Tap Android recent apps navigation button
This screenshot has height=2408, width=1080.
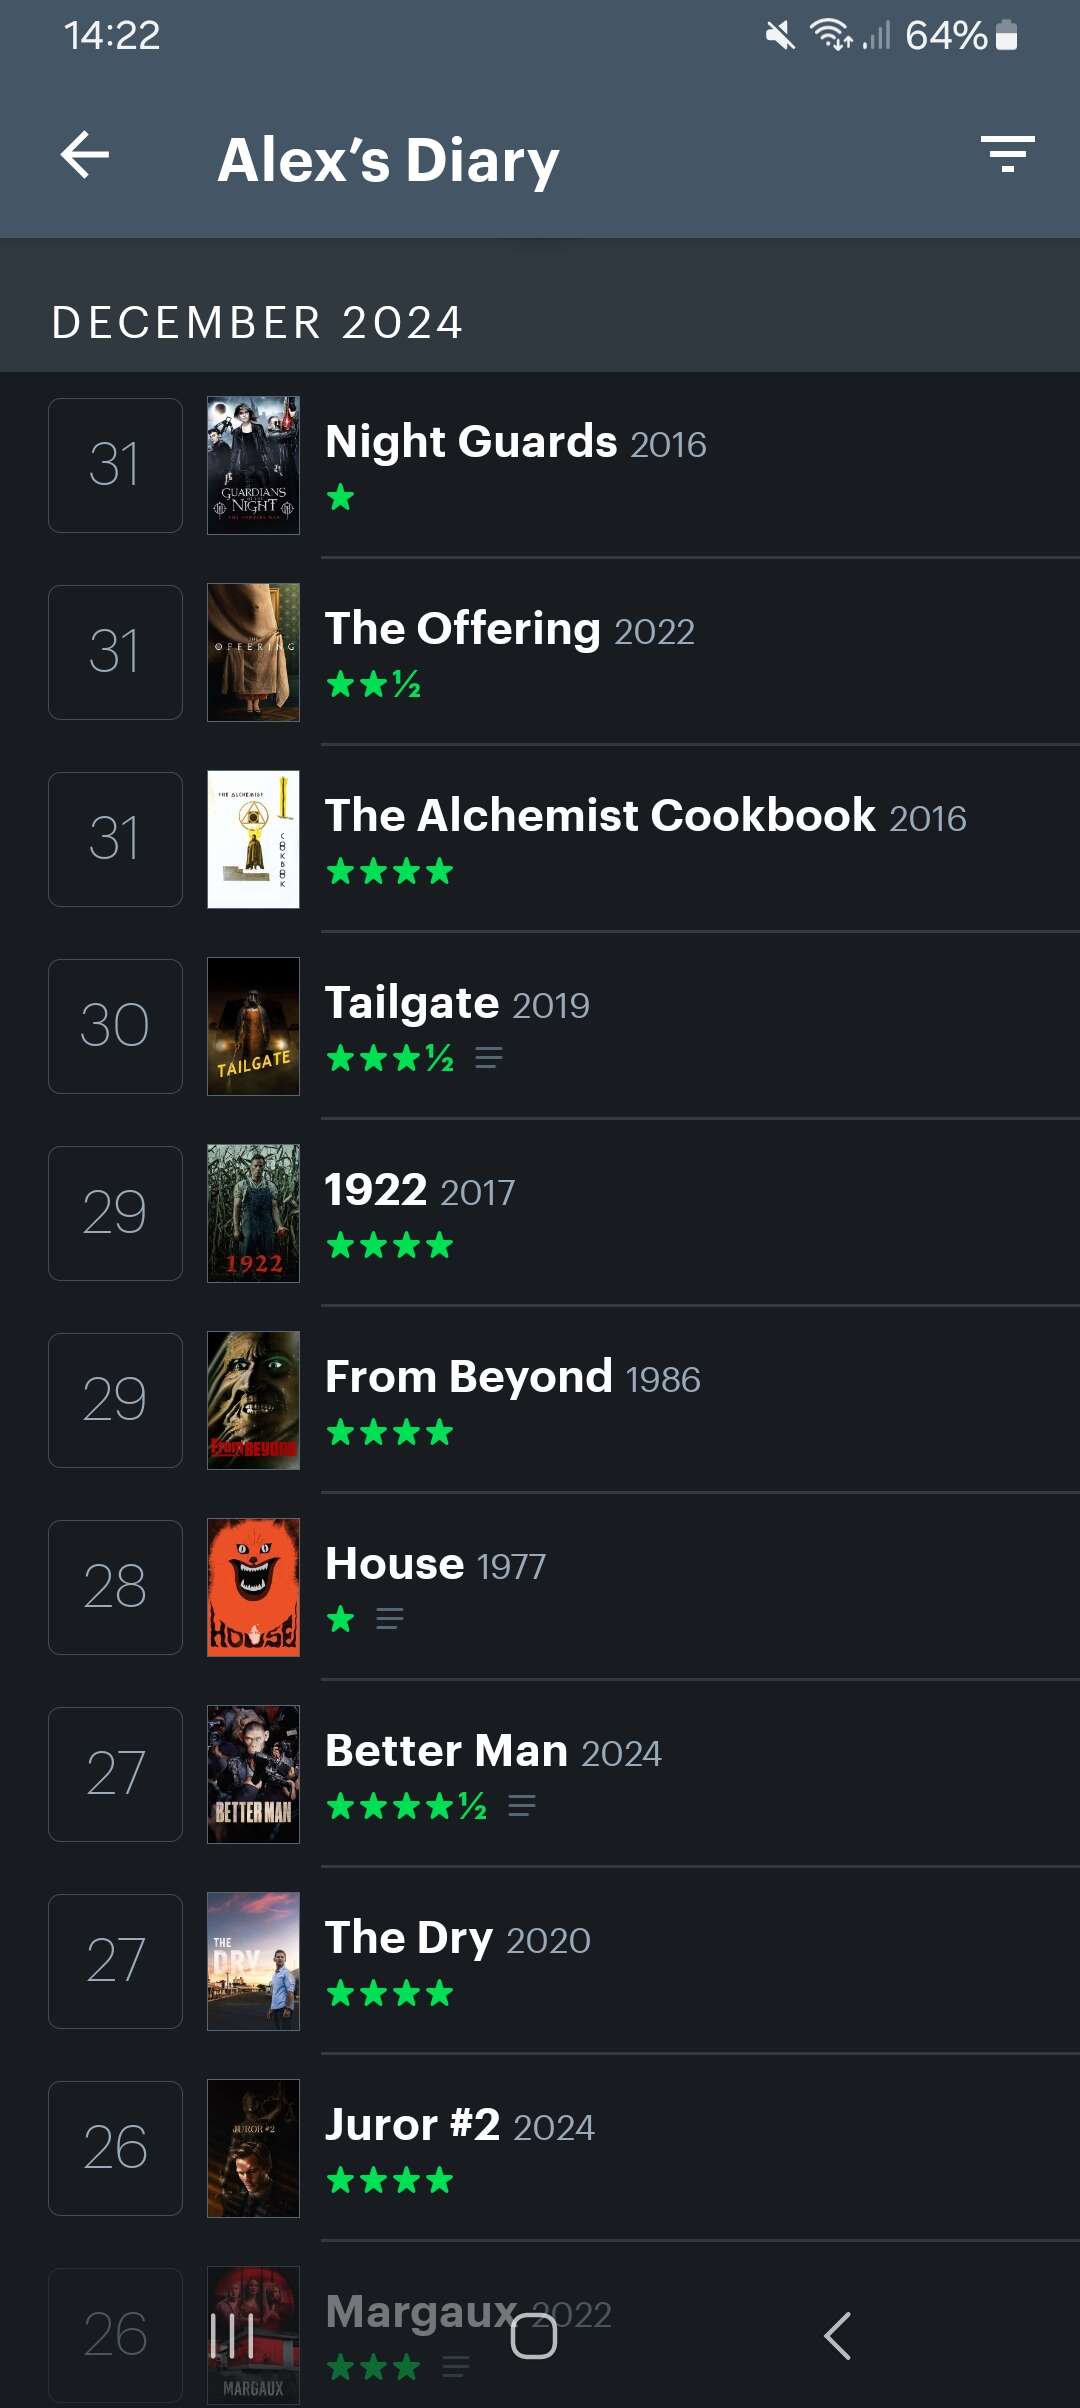[x=233, y=2336]
